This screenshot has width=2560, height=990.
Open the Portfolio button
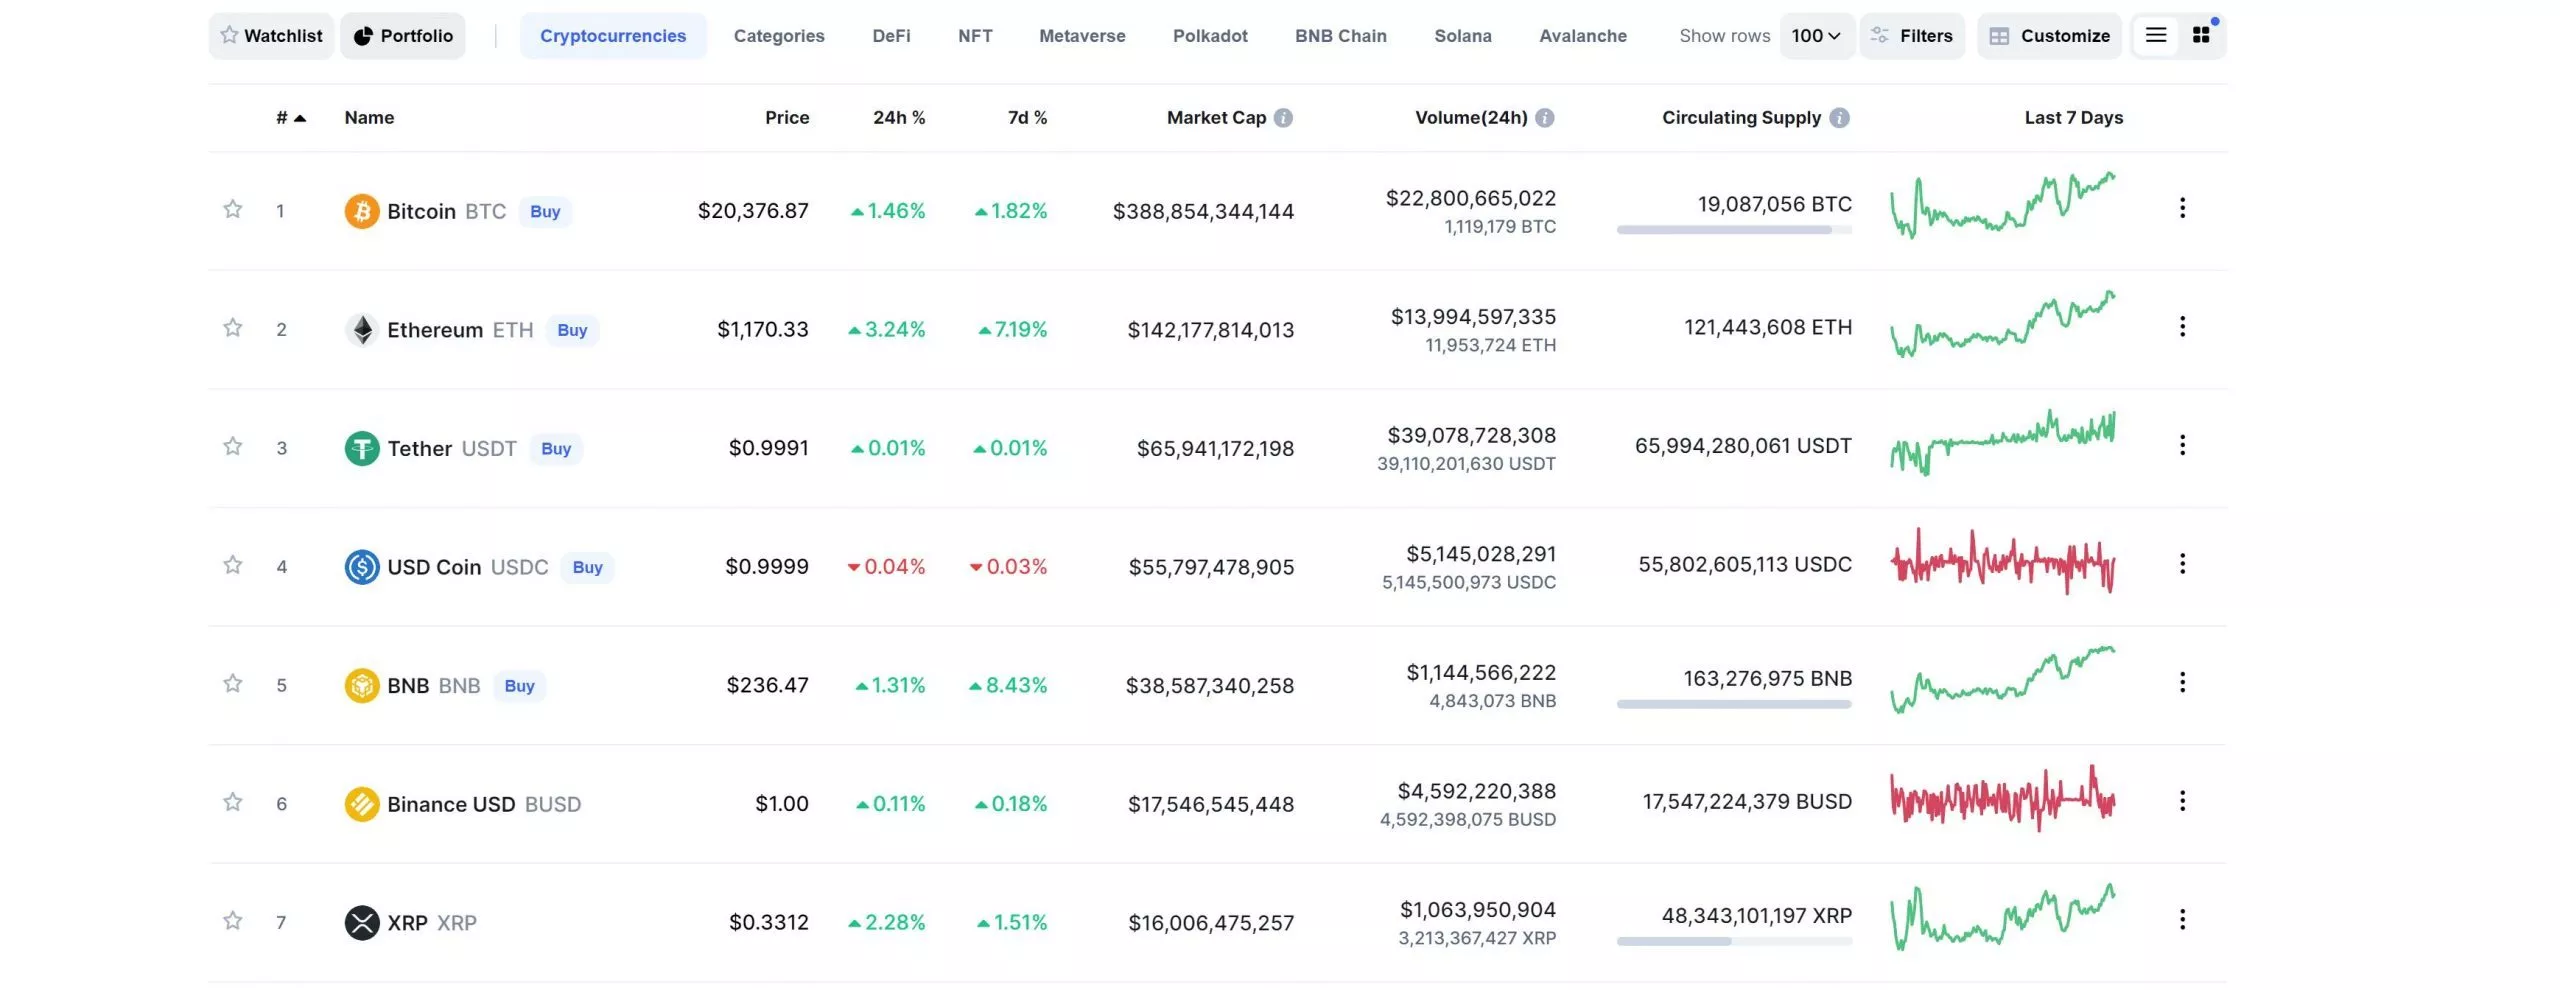(403, 36)
